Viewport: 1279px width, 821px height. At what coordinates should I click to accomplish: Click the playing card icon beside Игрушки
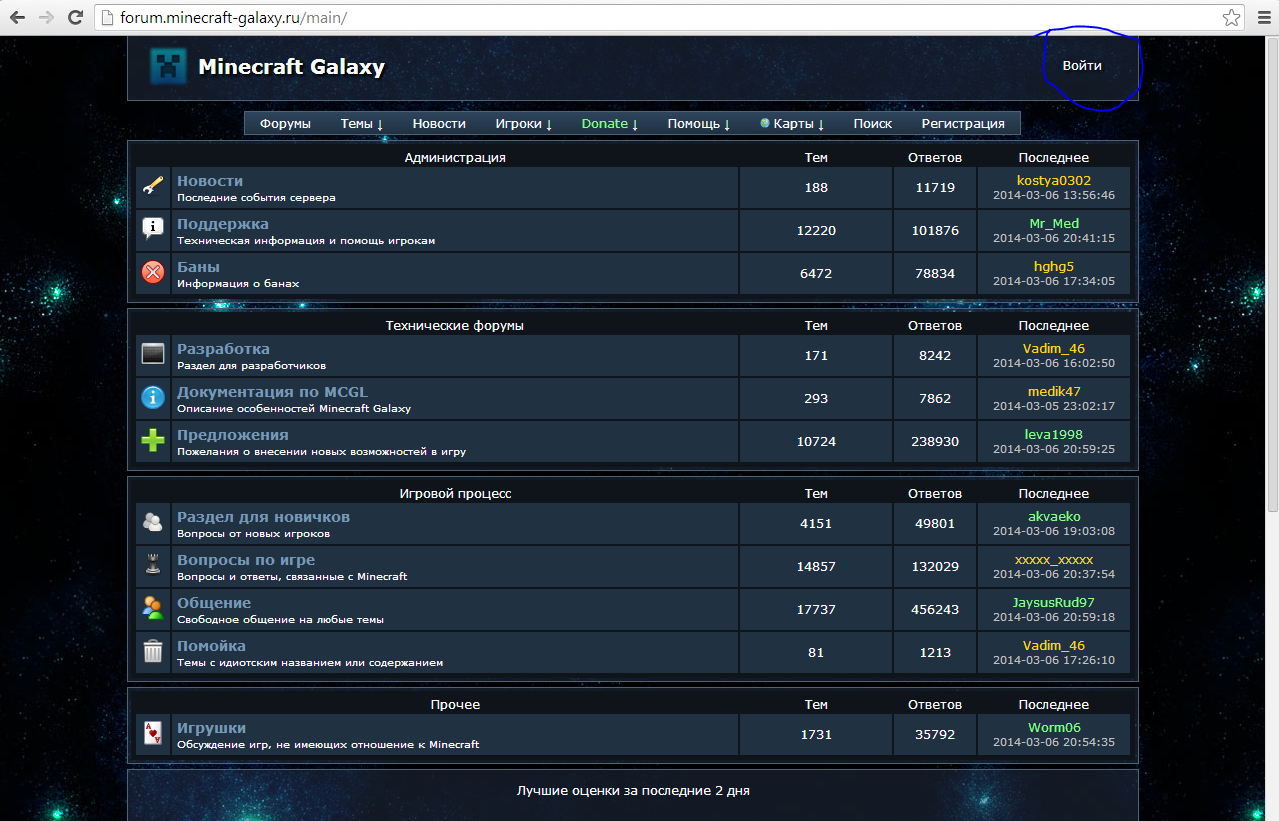point(153,733)
